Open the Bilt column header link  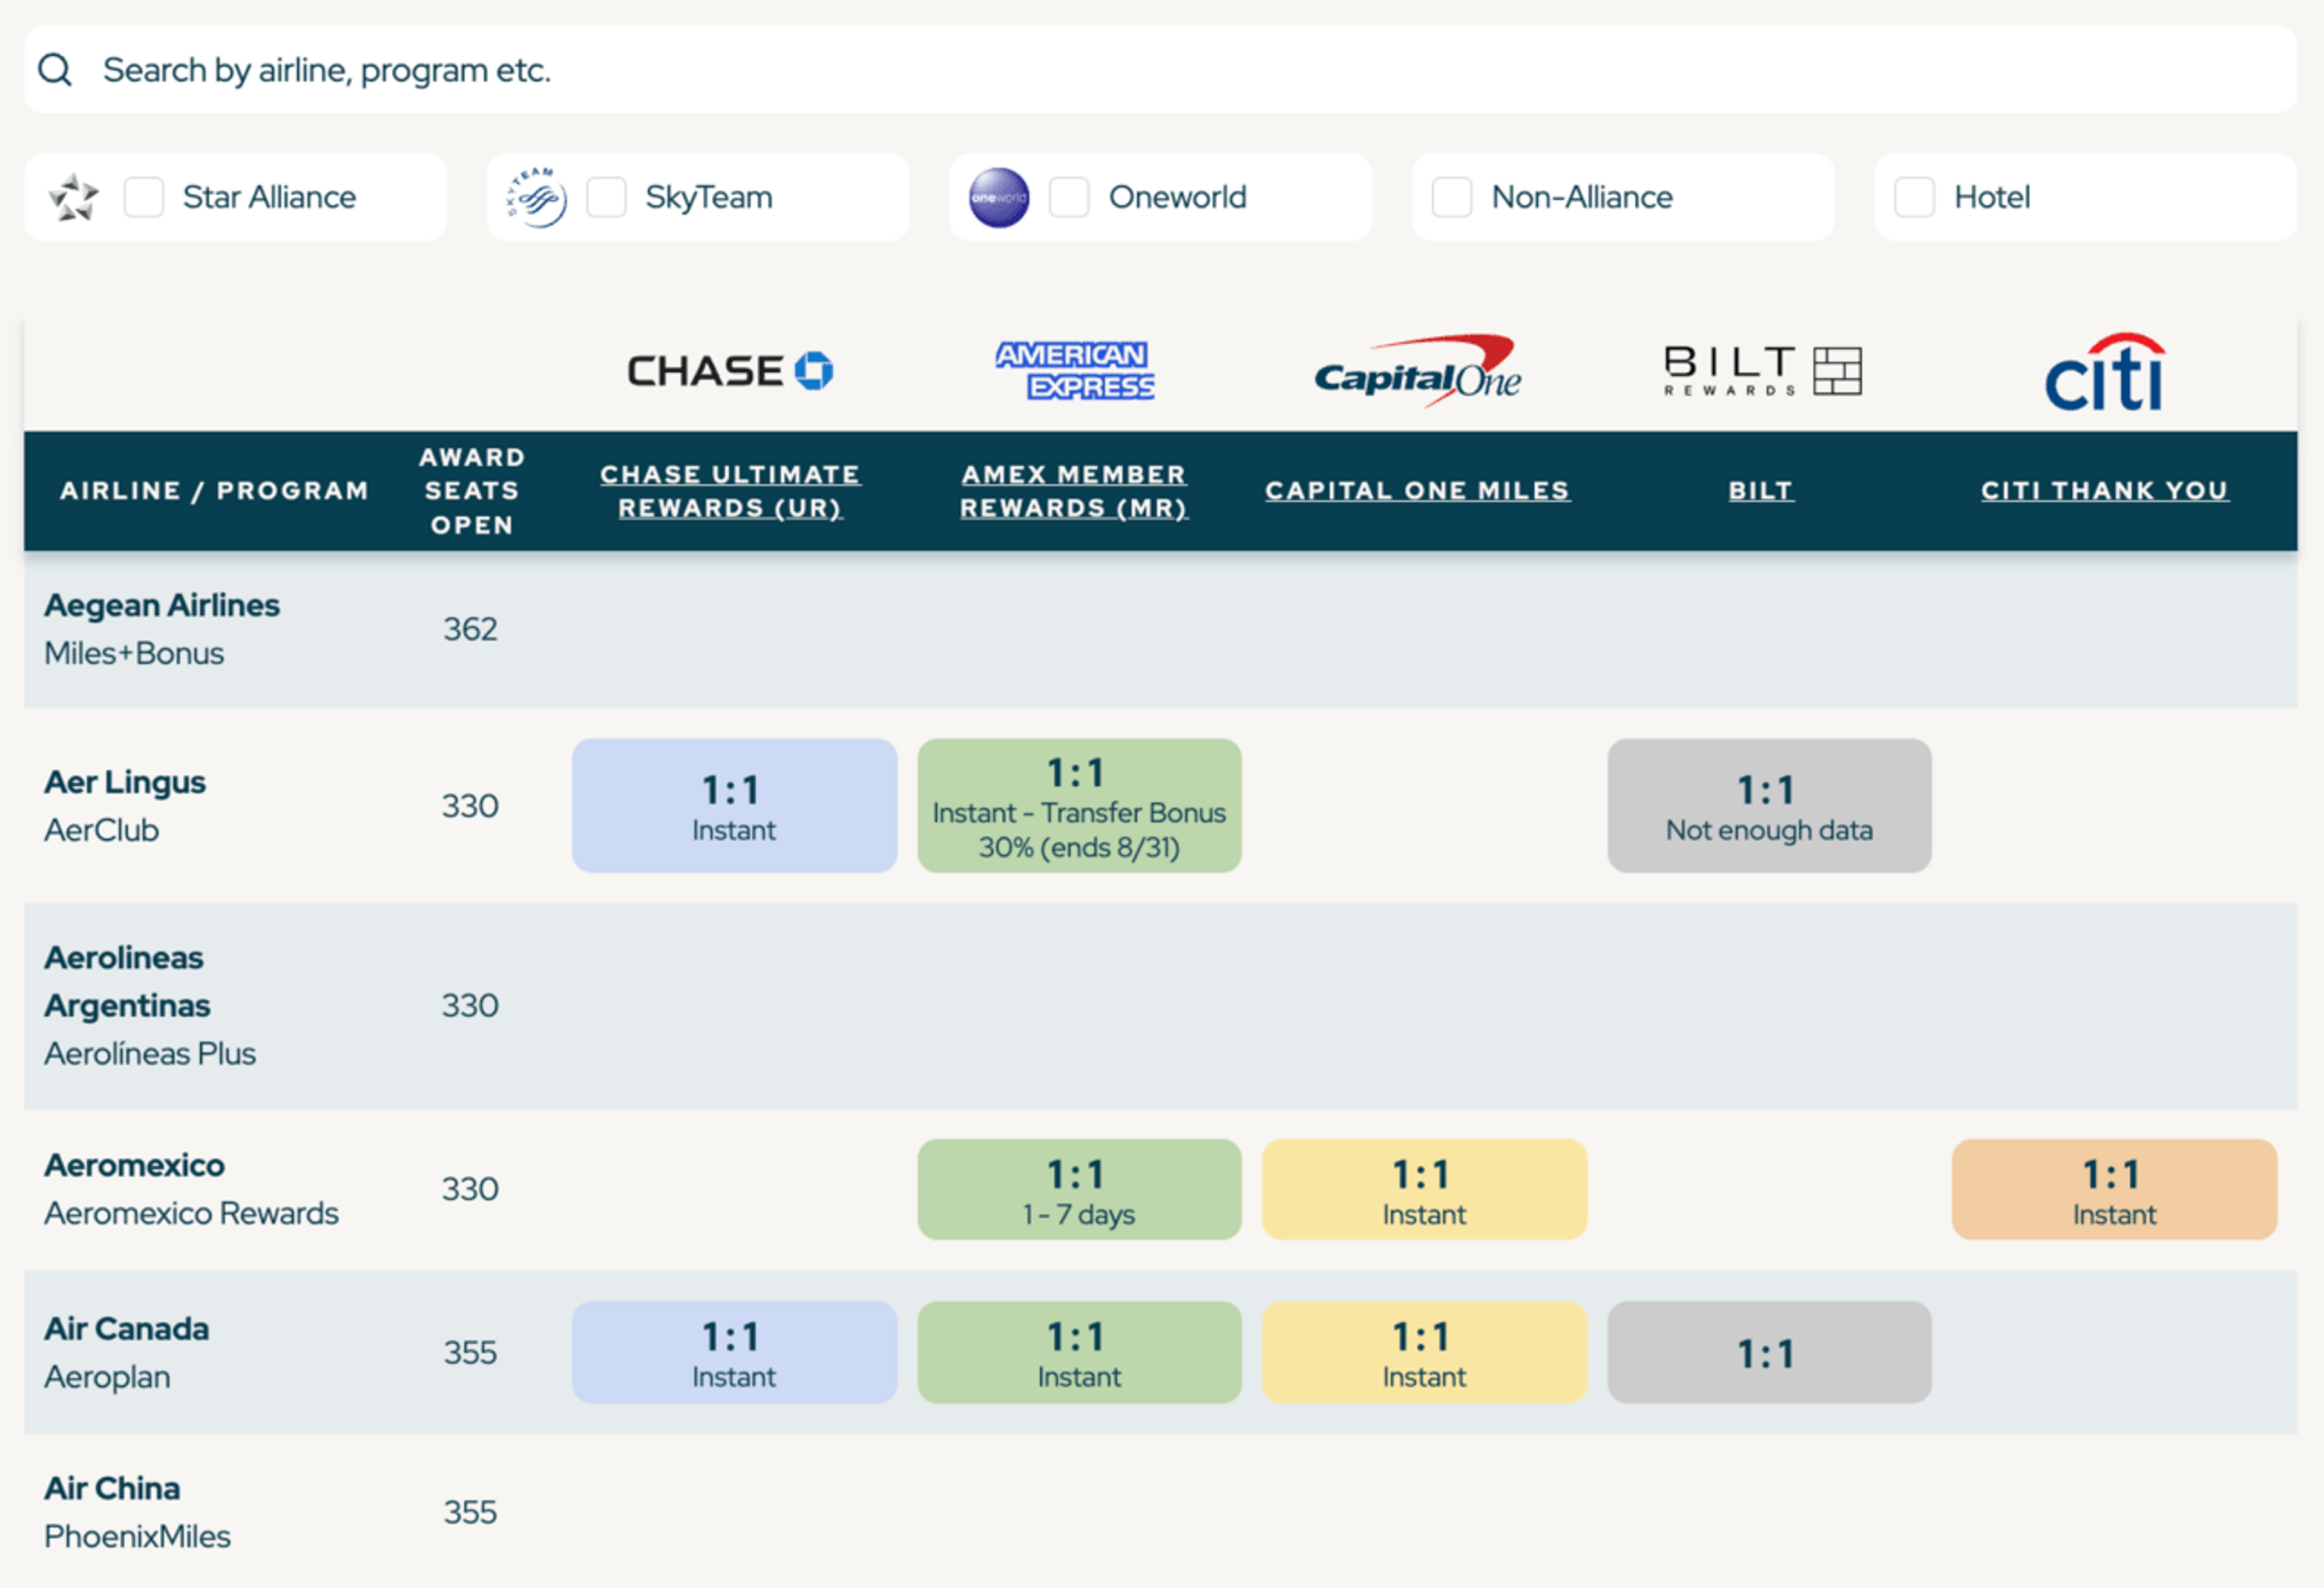1761,491
